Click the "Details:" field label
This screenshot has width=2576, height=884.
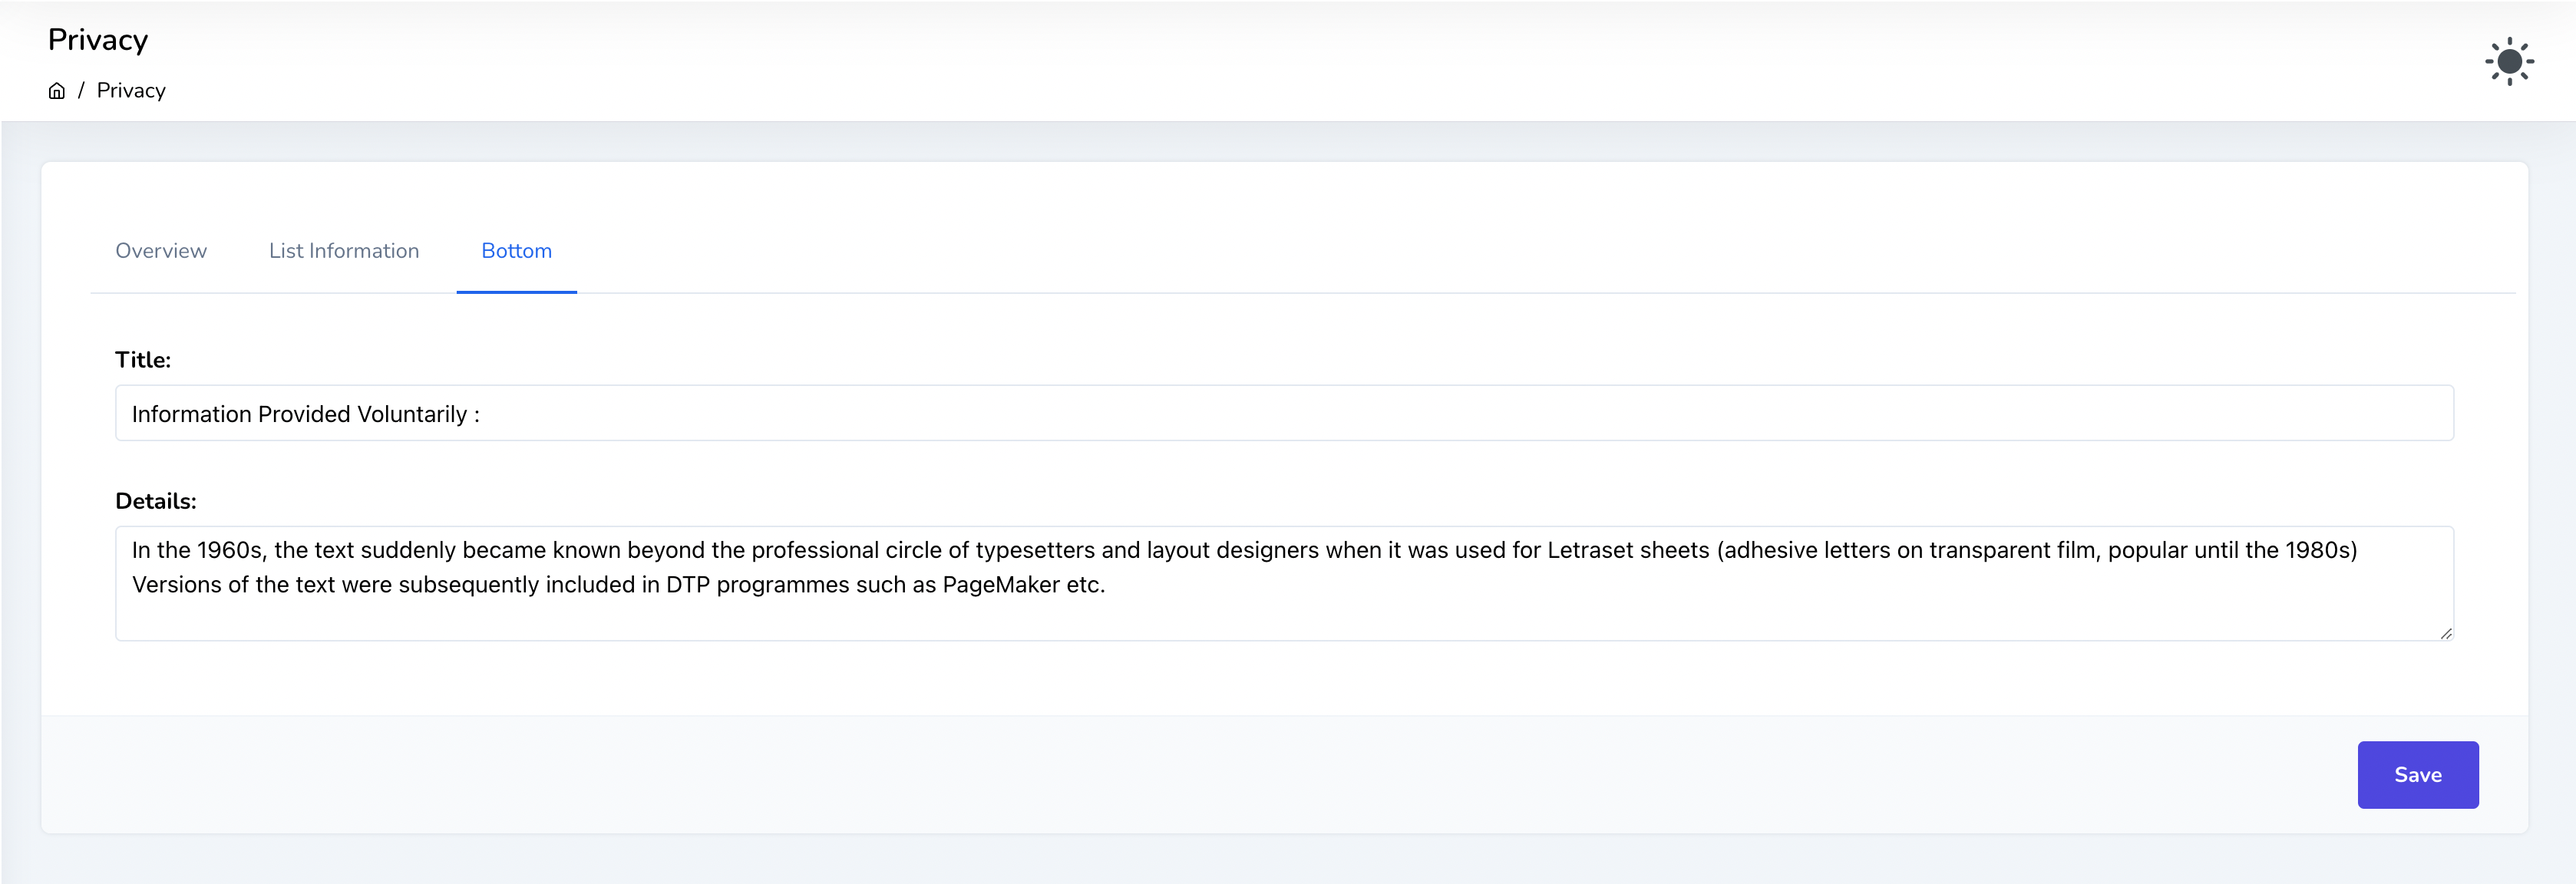pyautogui.click(x=156, y=501)
